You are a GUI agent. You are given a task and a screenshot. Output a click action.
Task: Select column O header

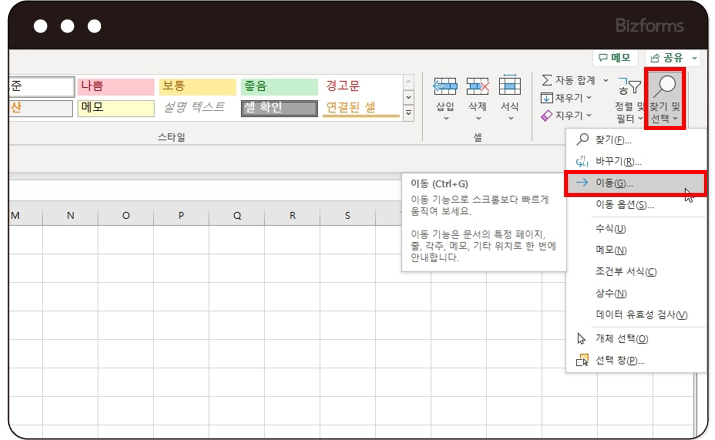(126, 216)
